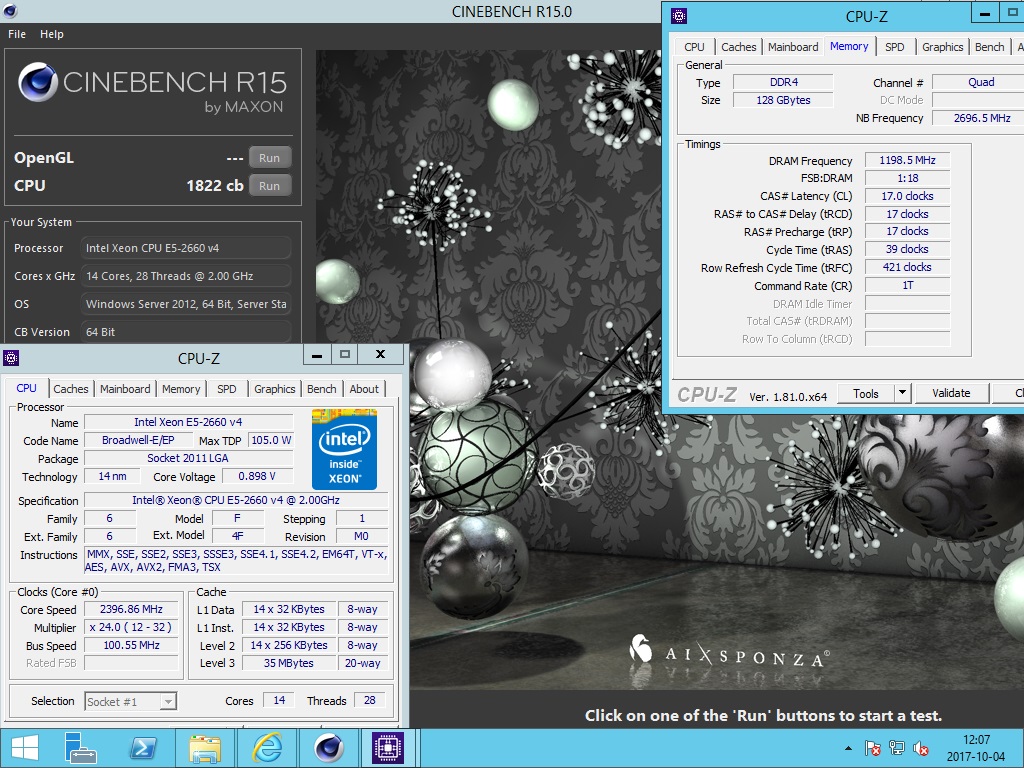This screenshot has width=1024, height=768.
Task: Click the app icon of the CPU-Z Memory window
Action: click(679, 16)
